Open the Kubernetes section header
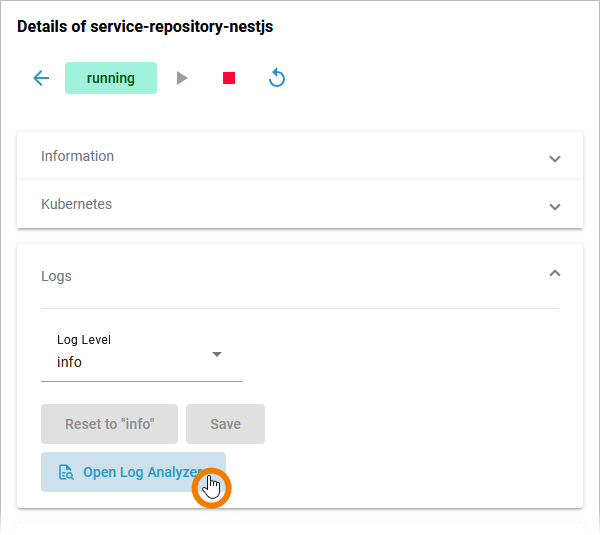Viewport: 600px width, 535px height. click(76, 204)
